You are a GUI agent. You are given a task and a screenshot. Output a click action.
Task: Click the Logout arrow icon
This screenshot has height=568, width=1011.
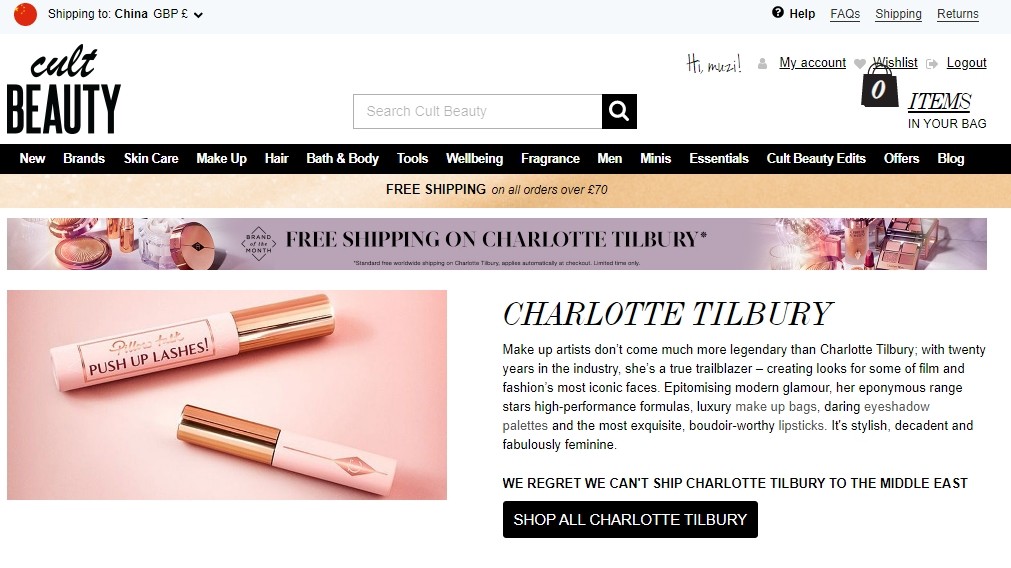click(x=932, y=63)
